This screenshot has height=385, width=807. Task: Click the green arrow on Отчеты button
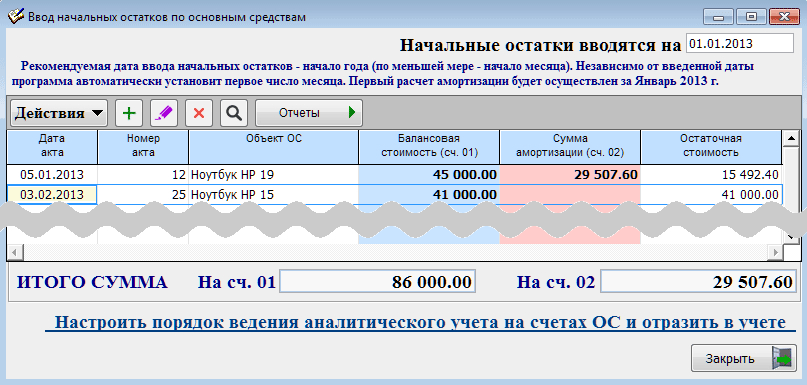(x=352, y=113)
